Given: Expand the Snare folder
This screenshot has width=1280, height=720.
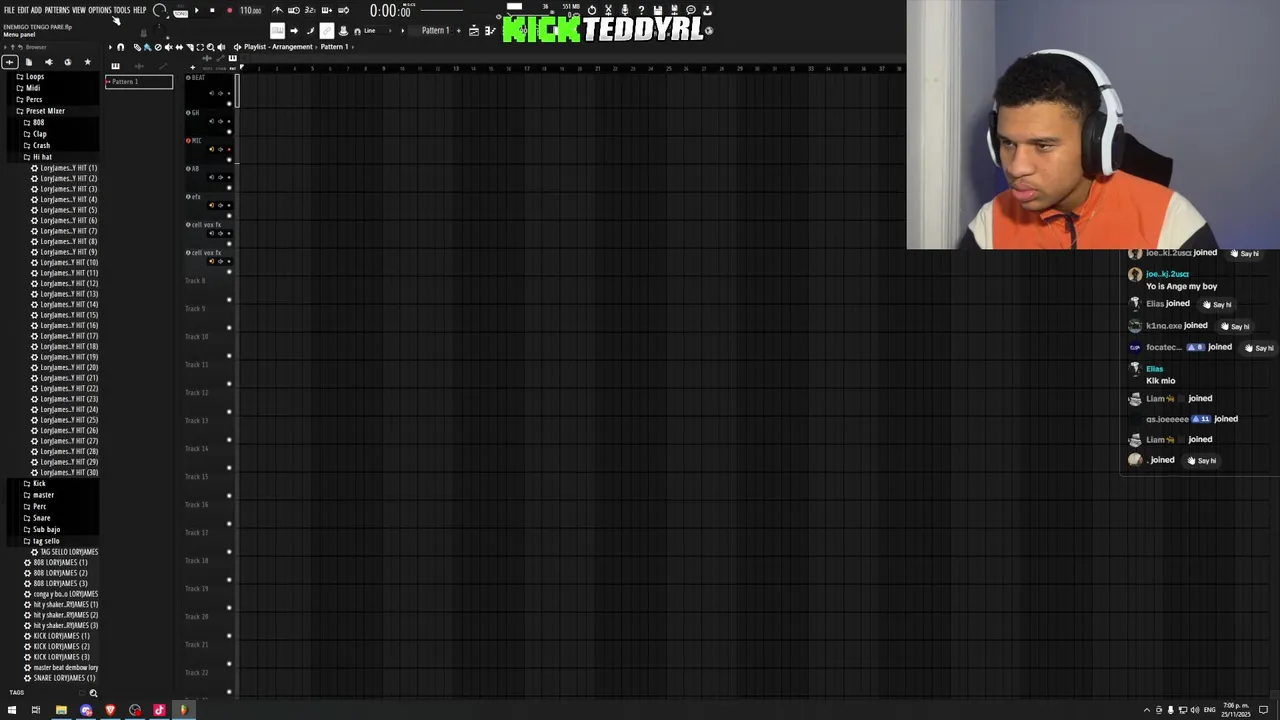Looking at the screenshot, I should coord(41,518).
